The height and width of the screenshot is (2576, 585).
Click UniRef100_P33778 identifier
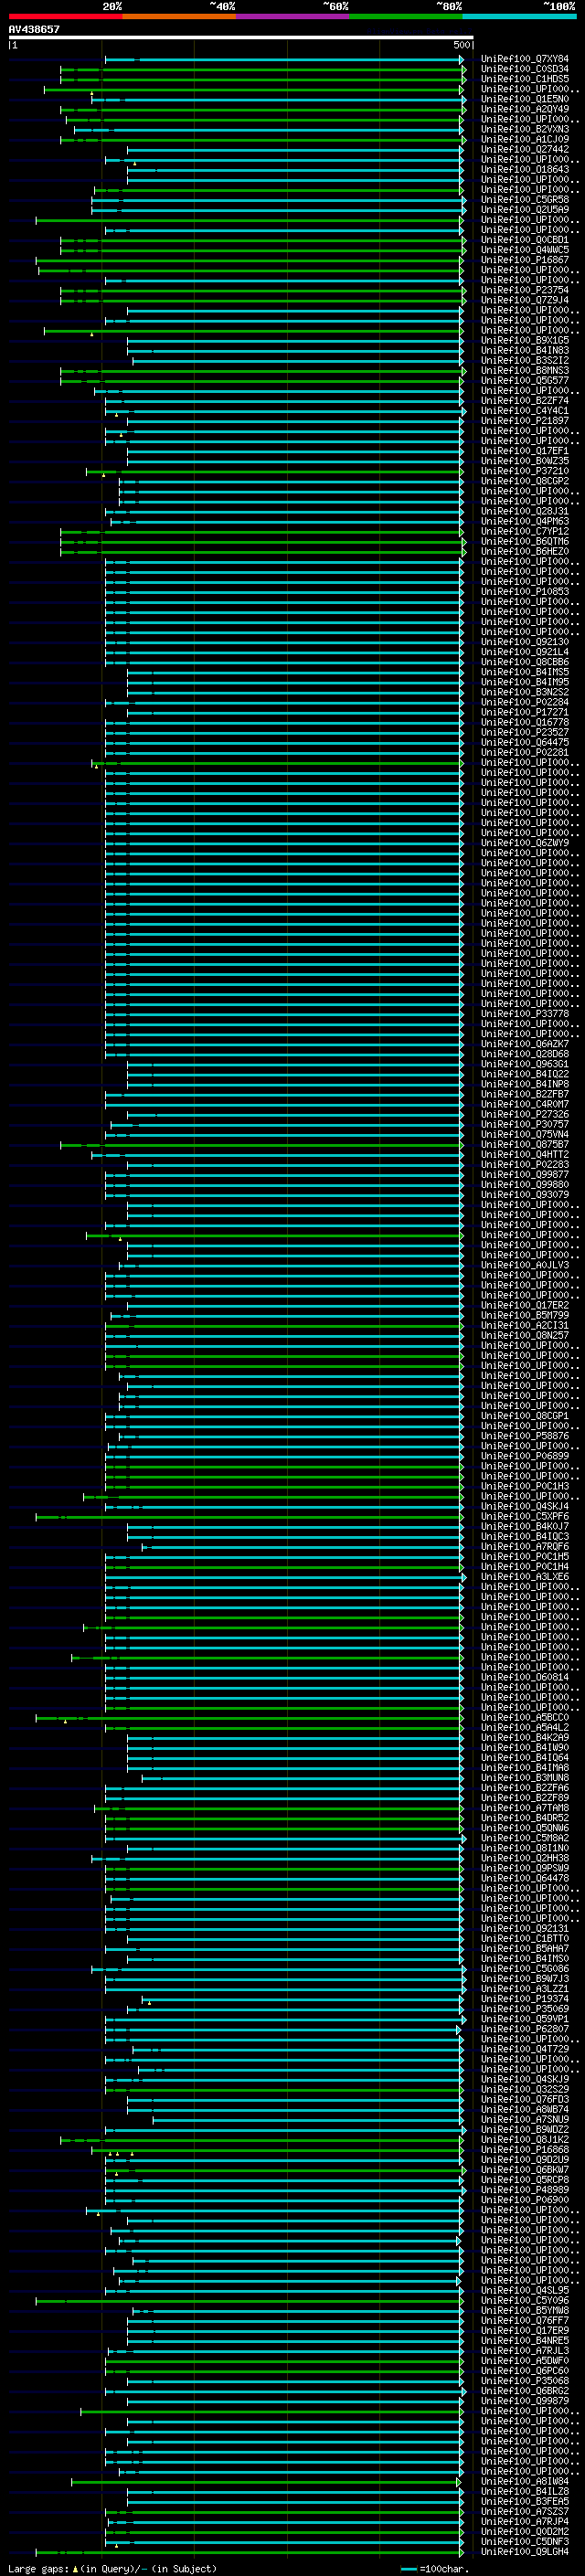click(x=525, y=1013)
